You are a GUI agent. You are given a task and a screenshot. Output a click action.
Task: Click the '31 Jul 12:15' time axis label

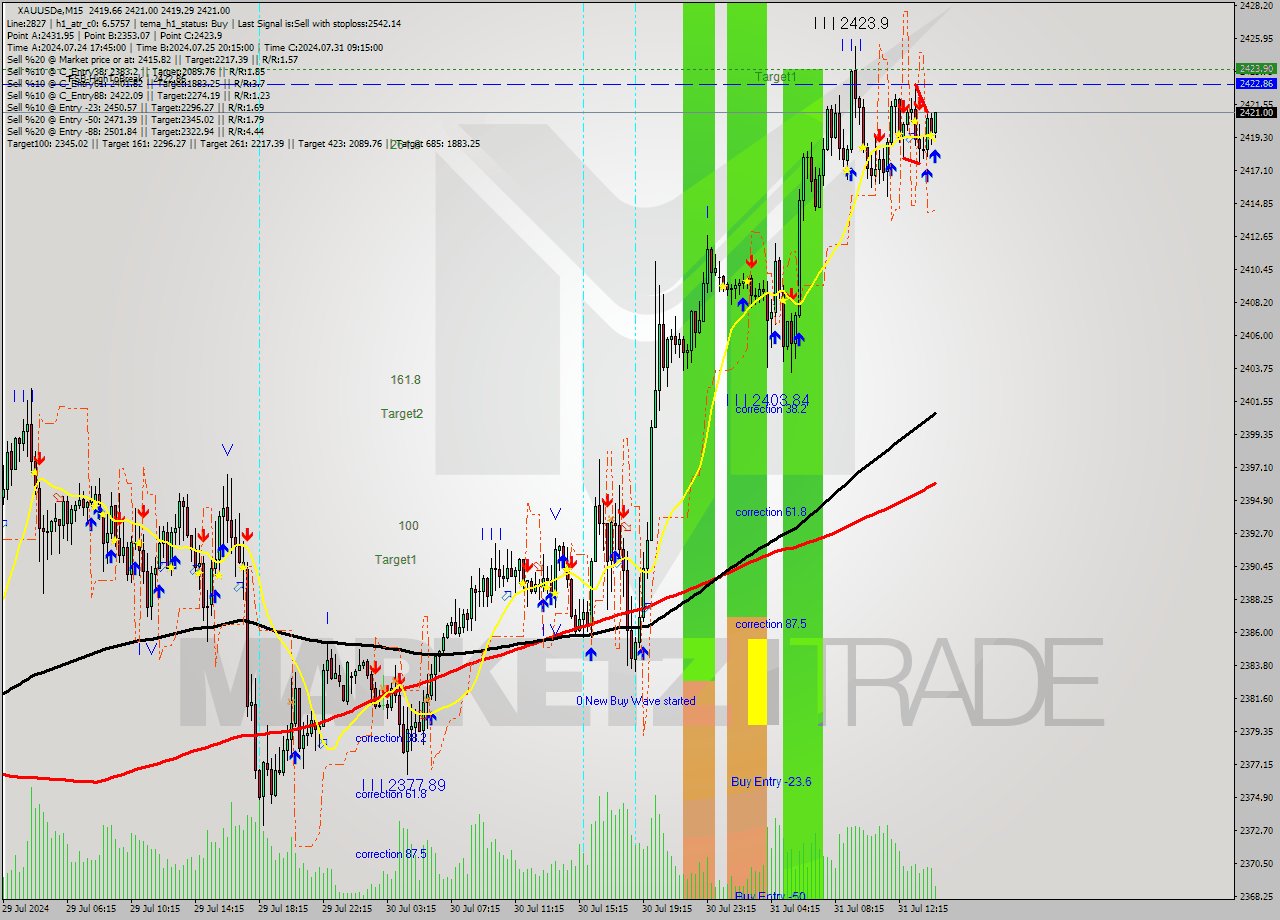(923, 909)
